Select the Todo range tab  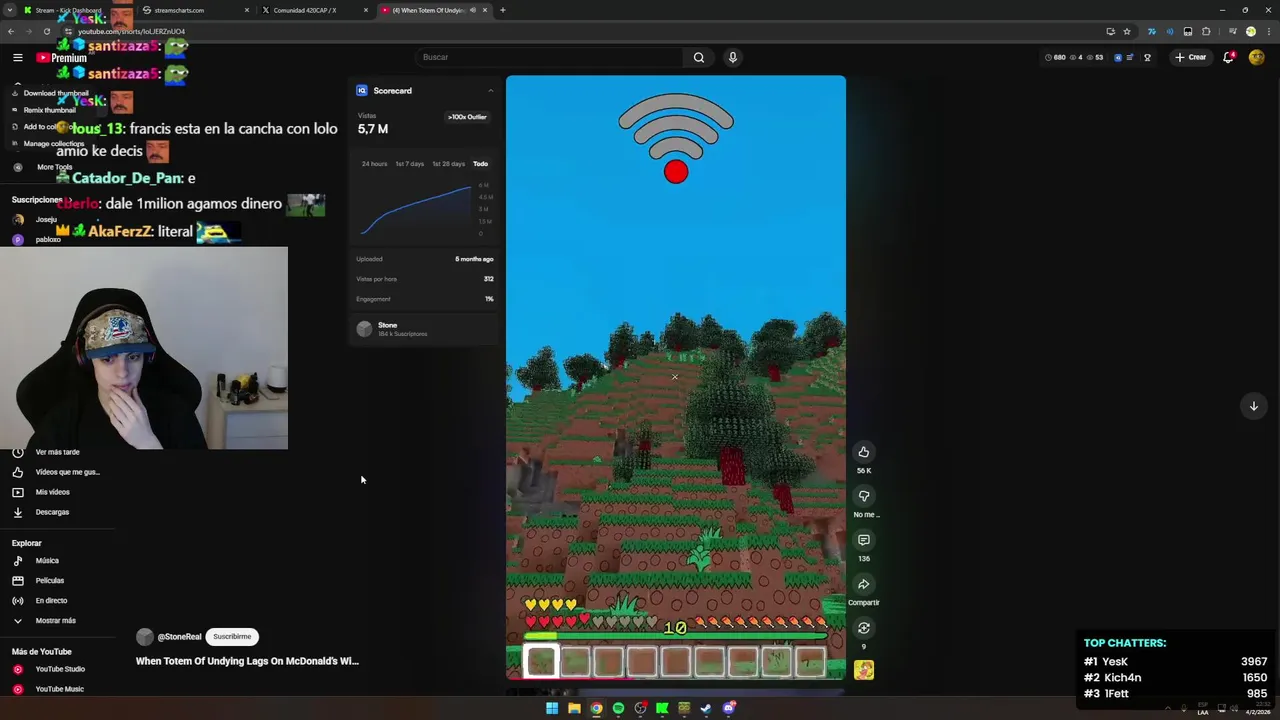point(480,164)
